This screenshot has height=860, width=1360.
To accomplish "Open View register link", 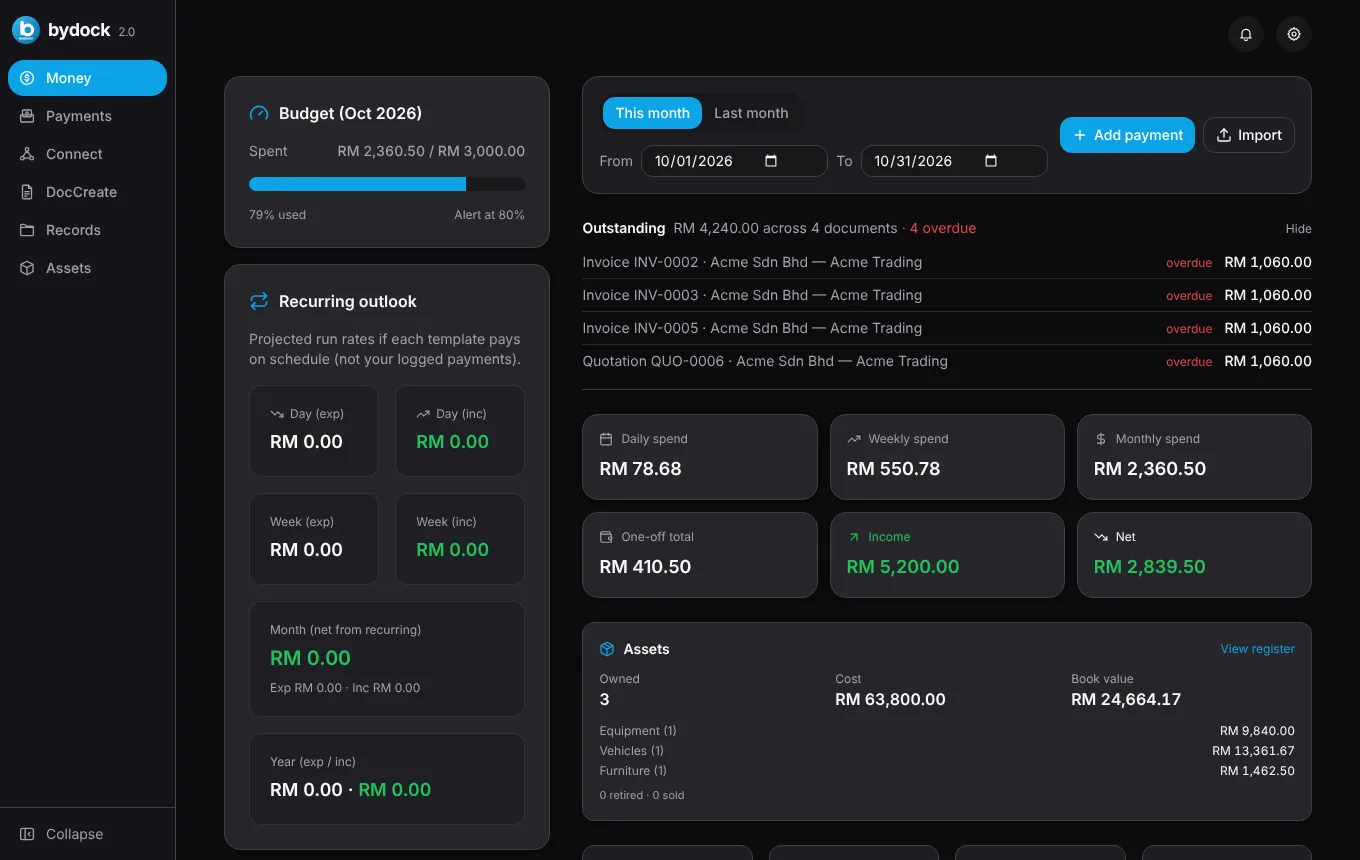I will pyautogui.click(x=1257, y=649).
